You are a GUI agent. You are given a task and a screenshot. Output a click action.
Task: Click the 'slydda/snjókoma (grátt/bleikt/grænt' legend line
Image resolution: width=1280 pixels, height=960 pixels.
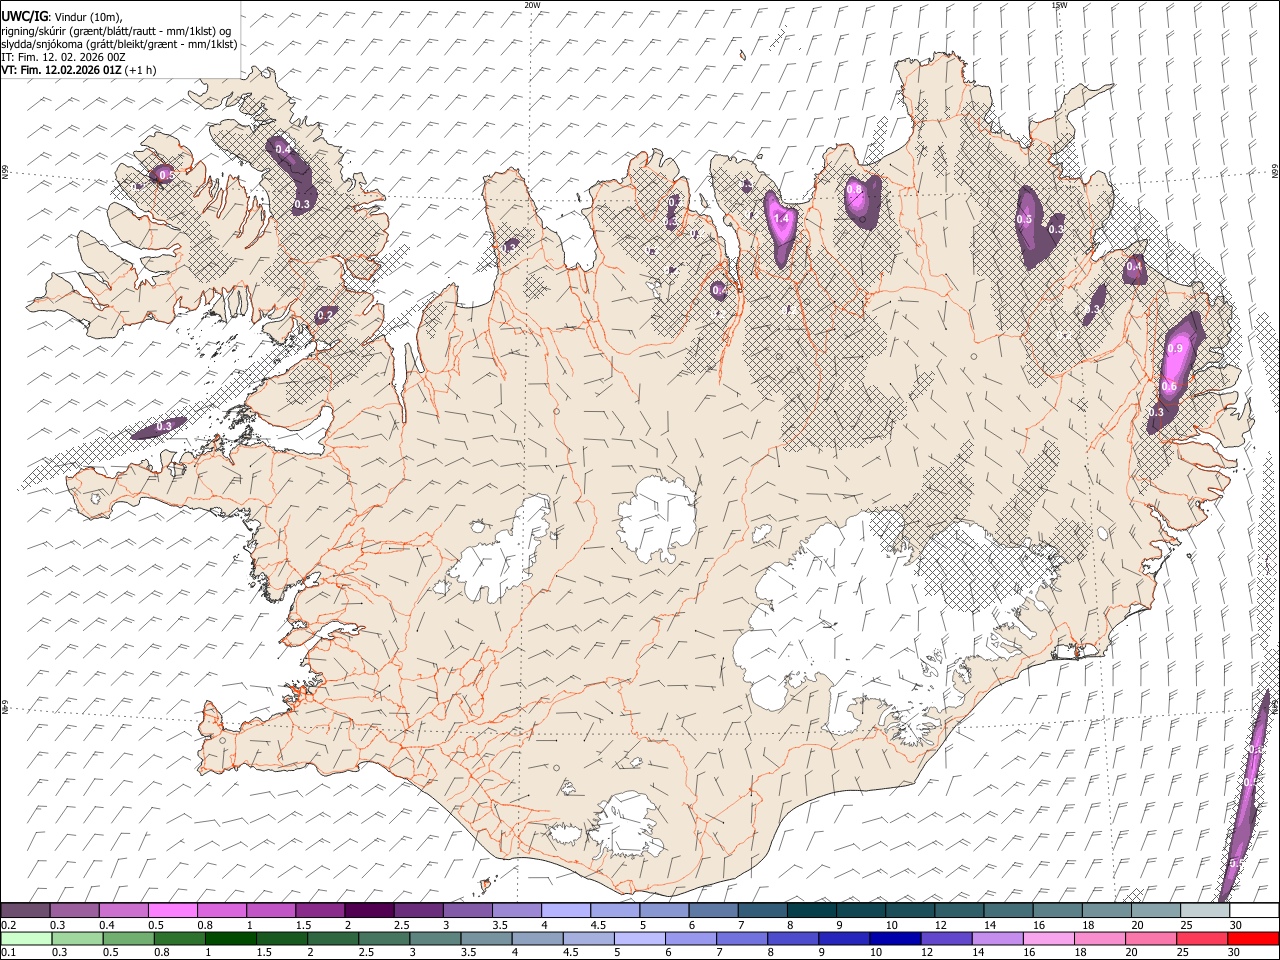pyautogui.click(x=119, y=44)
